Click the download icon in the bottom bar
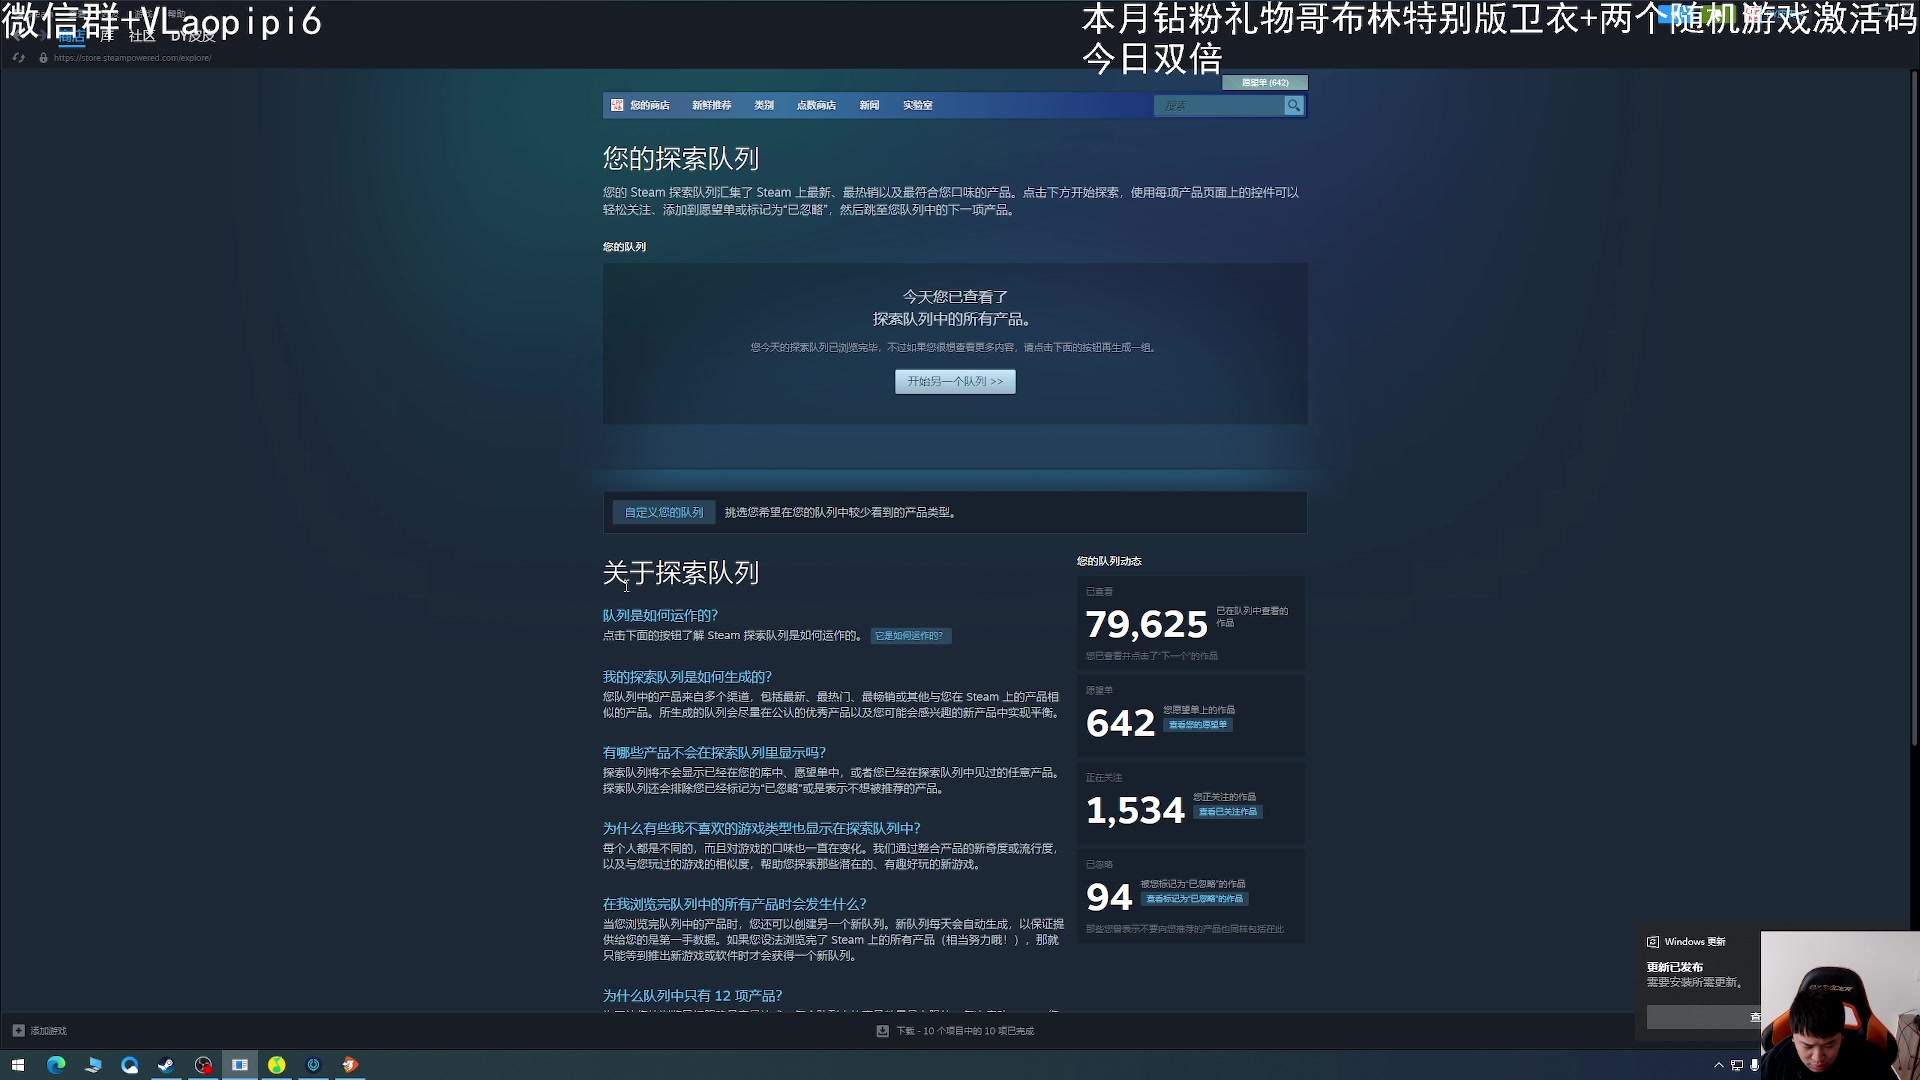Screen dimensions: 1920x1080 882,1031
